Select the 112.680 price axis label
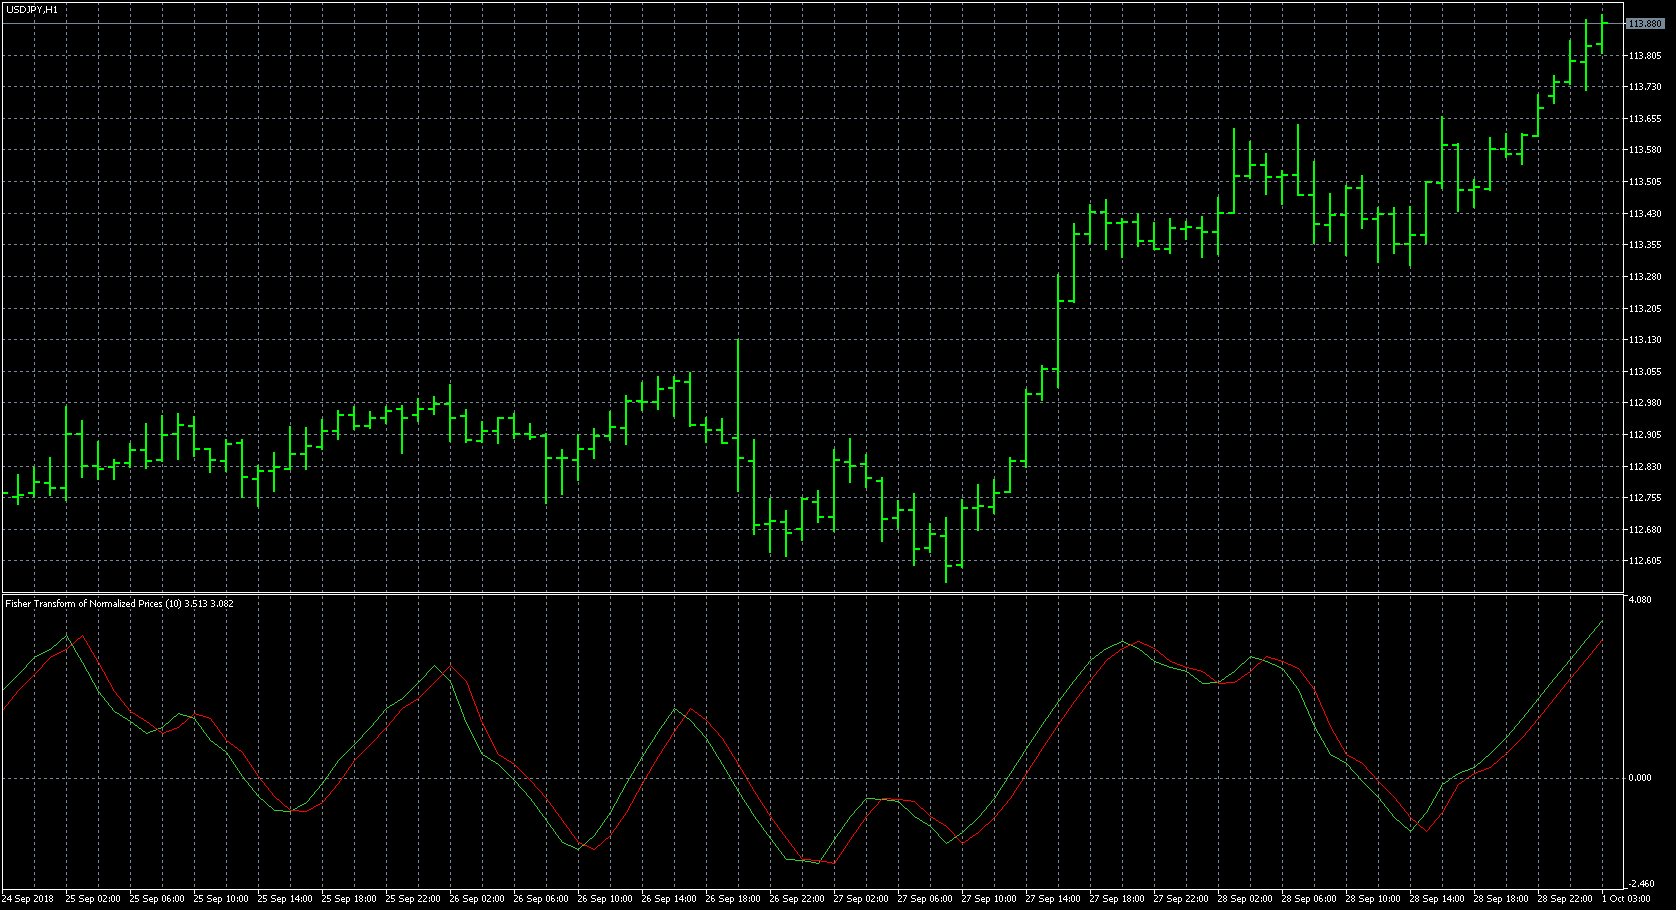 [1646, 530]
